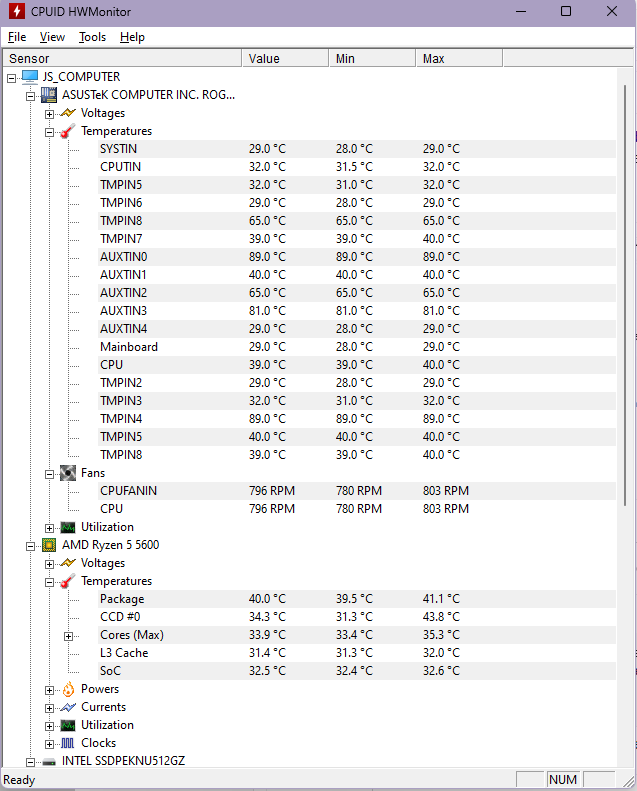Select the Package temperature row
The width and height of the screenshot is (637, 791).
tap(357, 599)
